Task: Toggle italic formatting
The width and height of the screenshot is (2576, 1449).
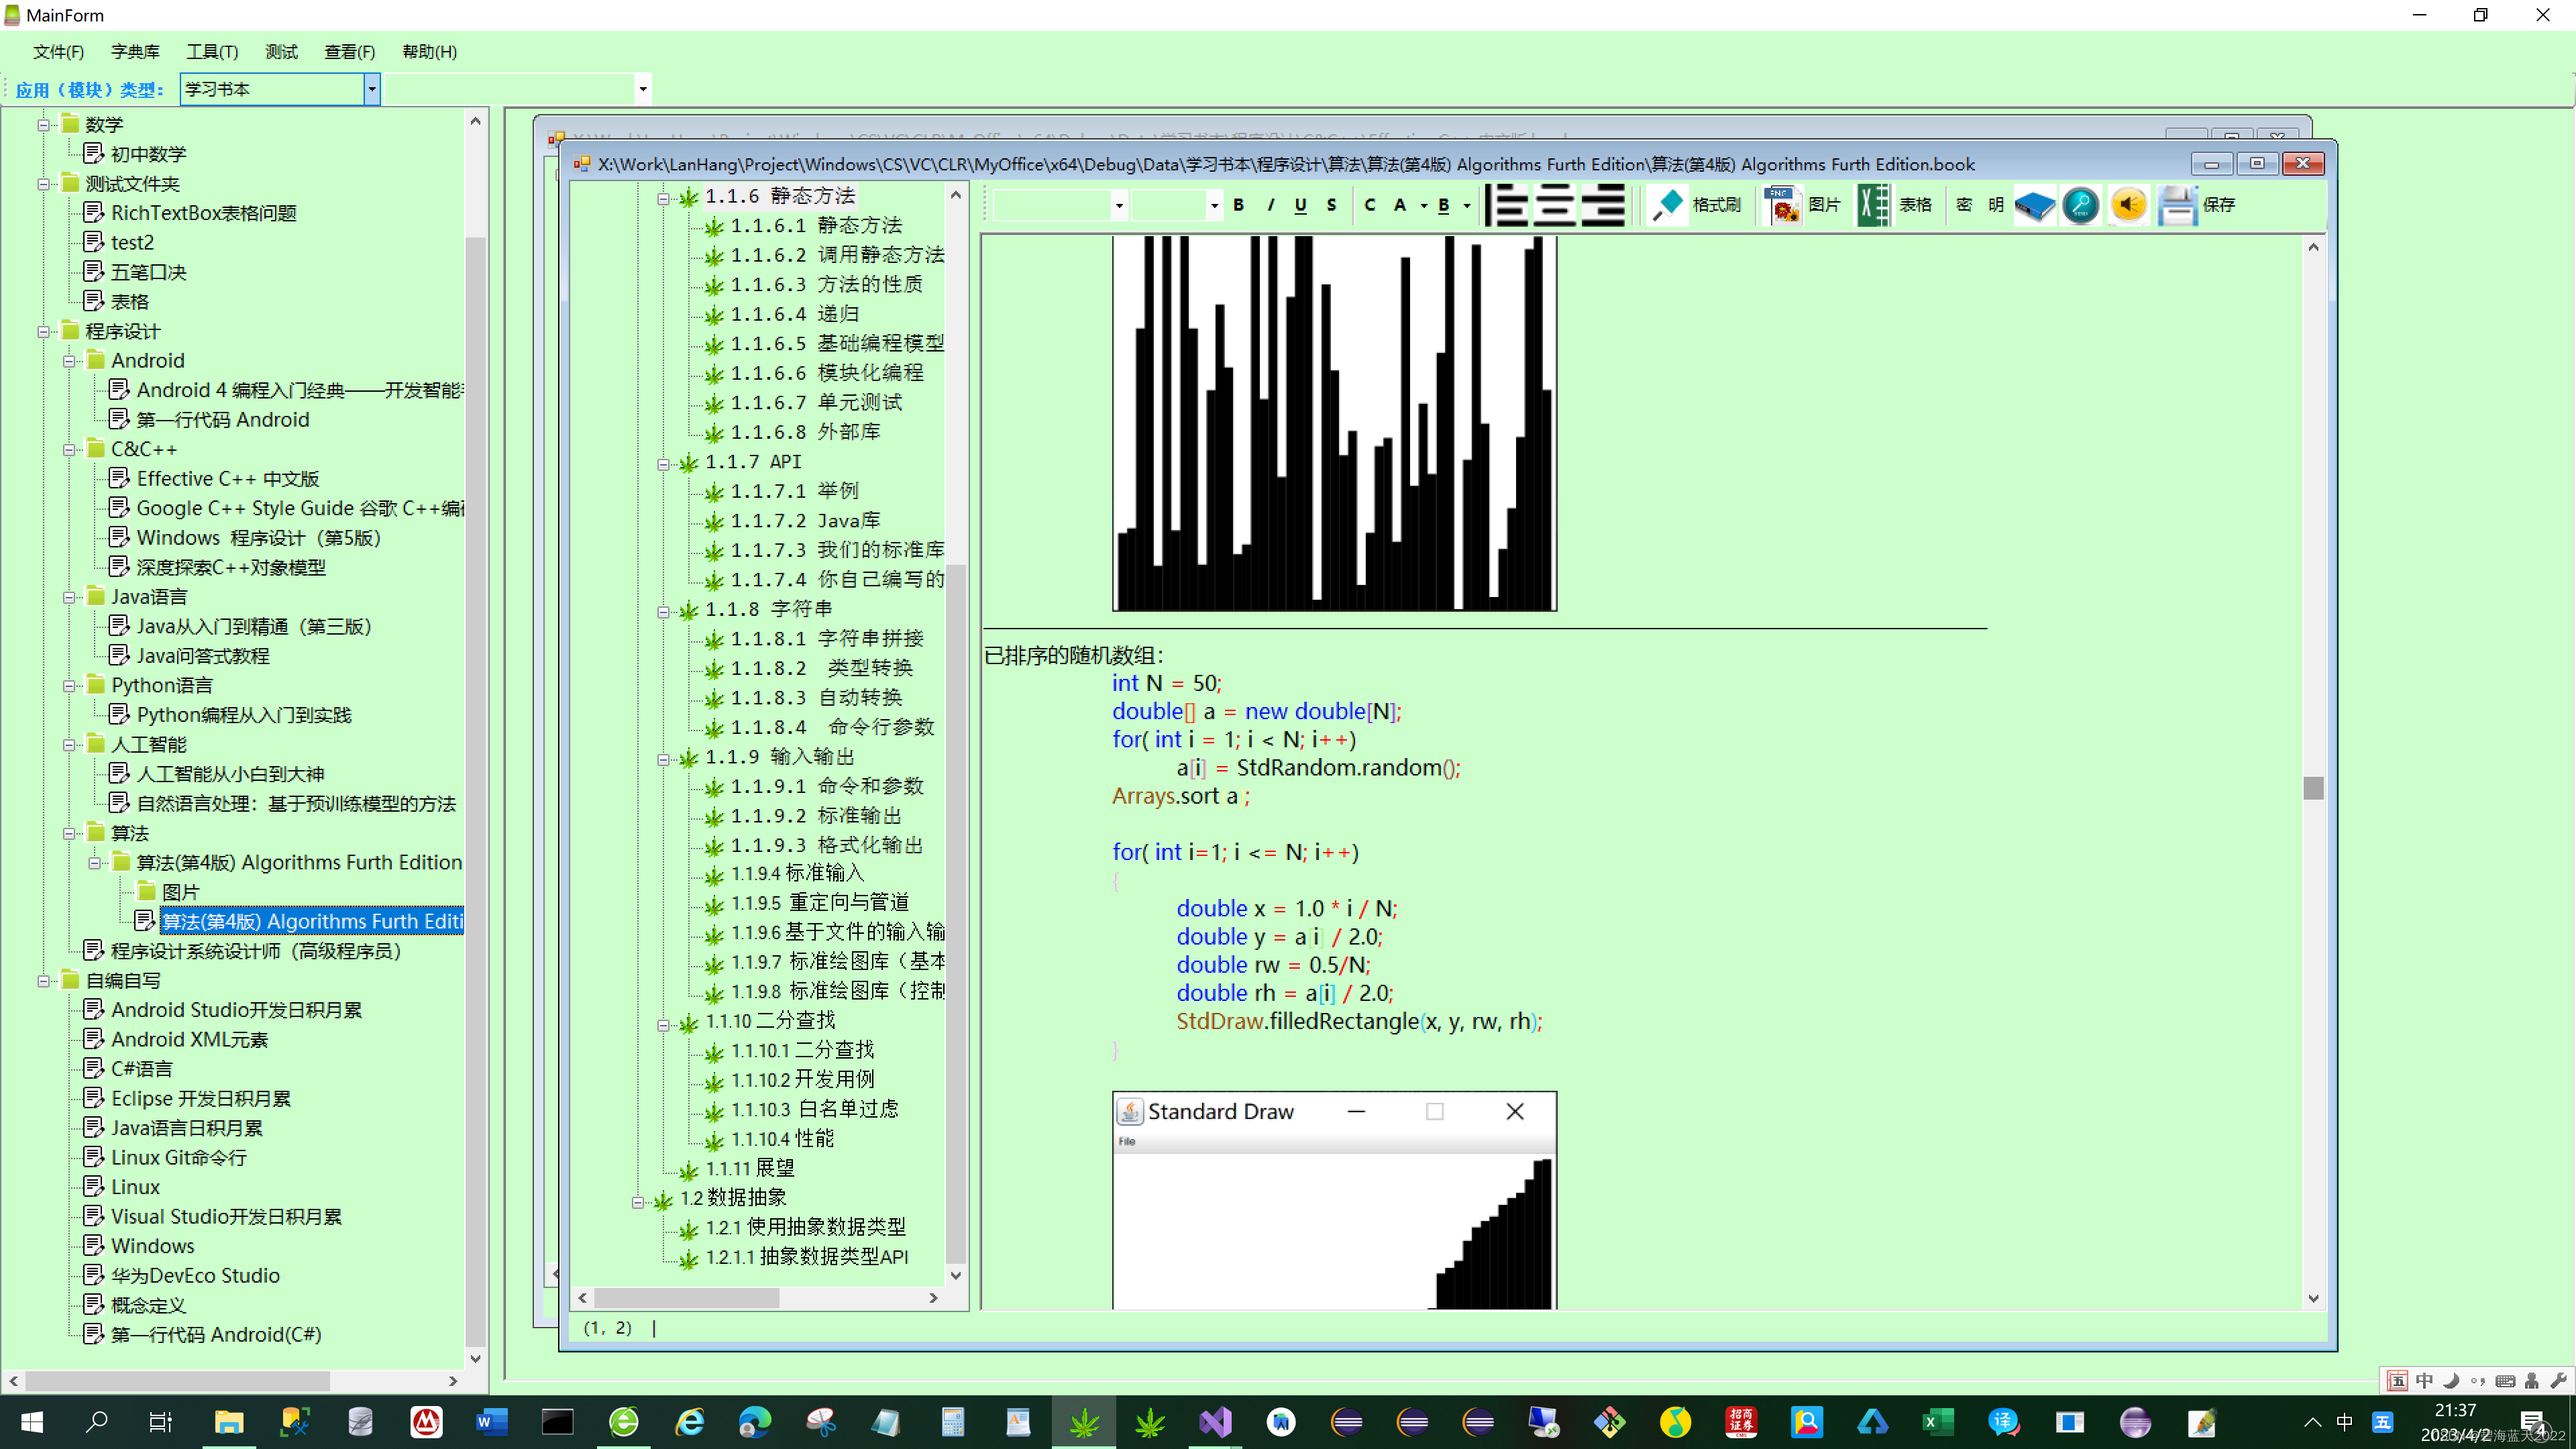Action: (1271, 205)
